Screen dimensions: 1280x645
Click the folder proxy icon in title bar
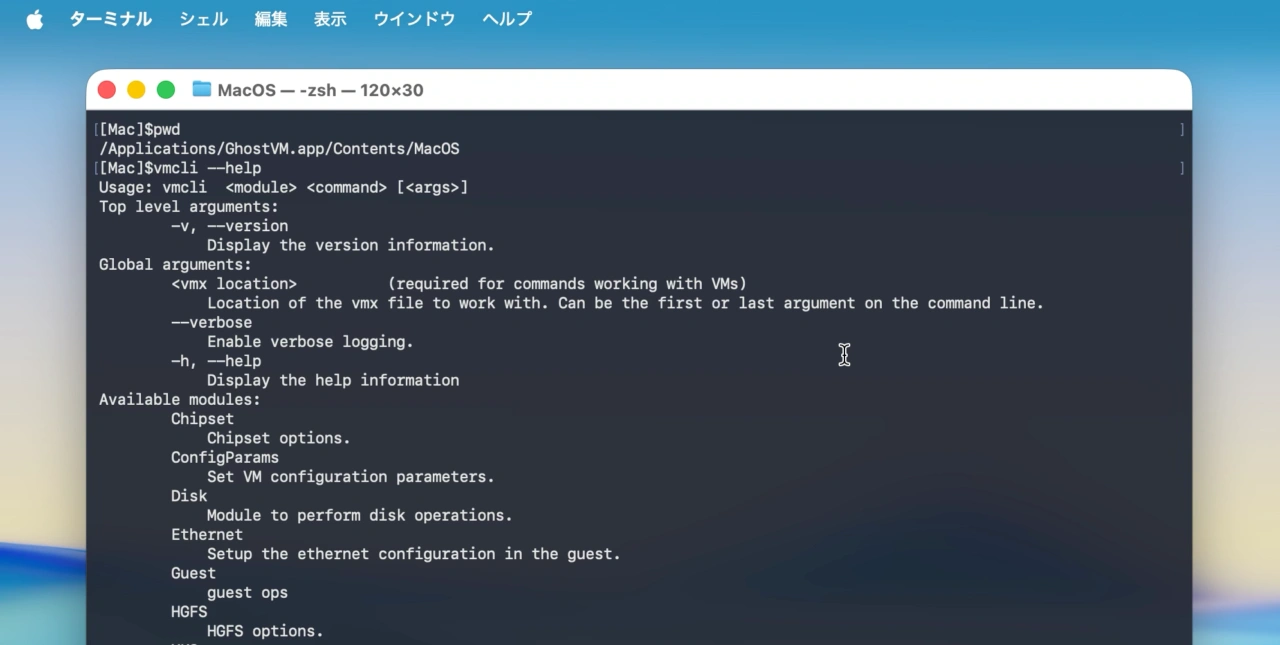coord(202,90)
